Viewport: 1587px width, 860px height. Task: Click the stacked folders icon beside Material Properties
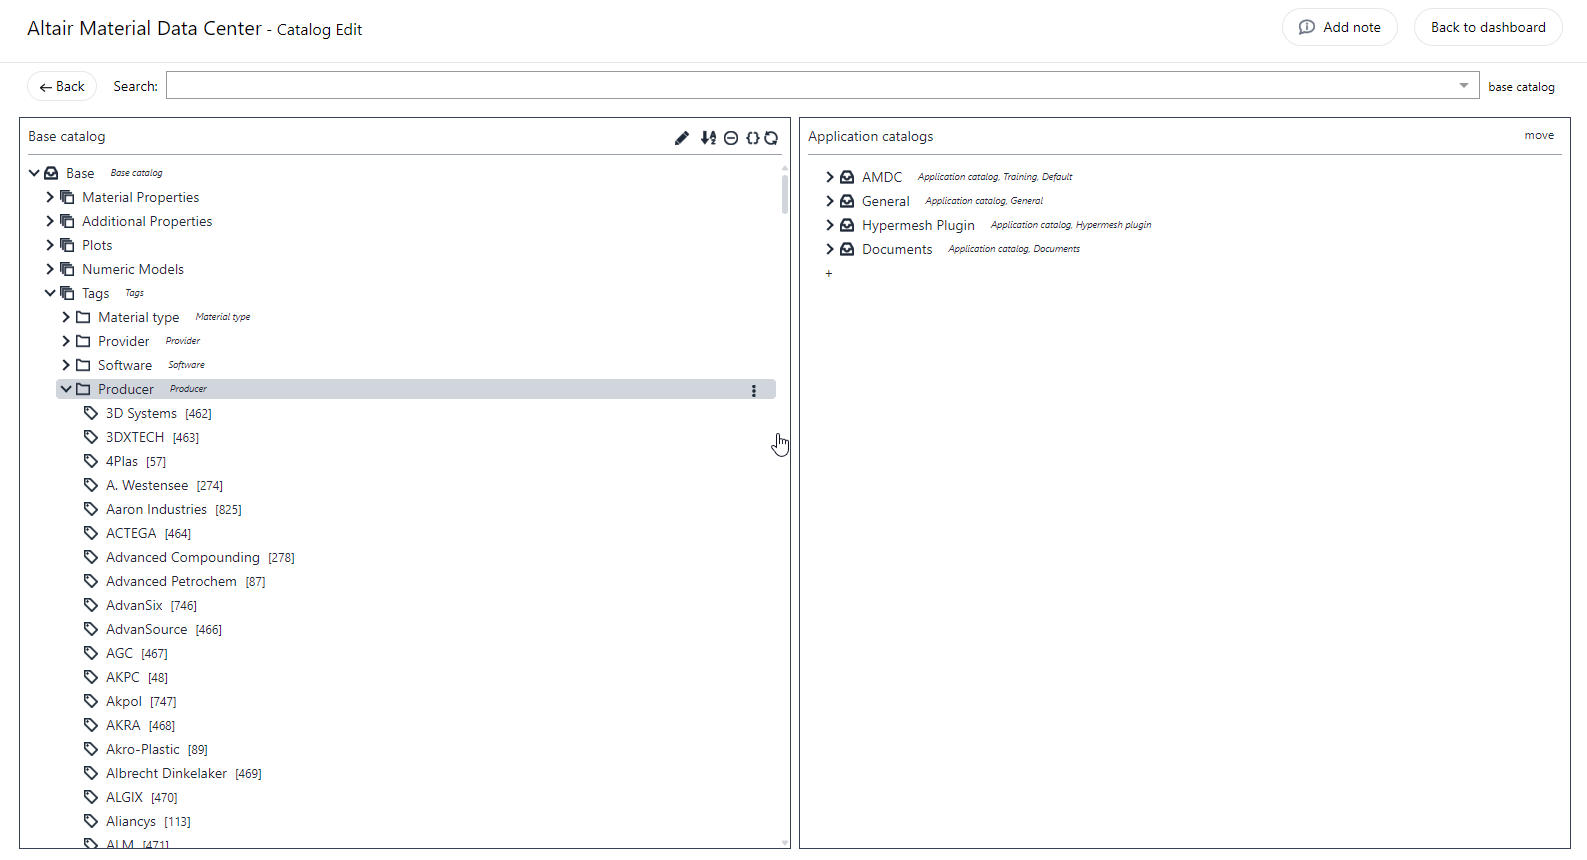[x=67, y=197]
